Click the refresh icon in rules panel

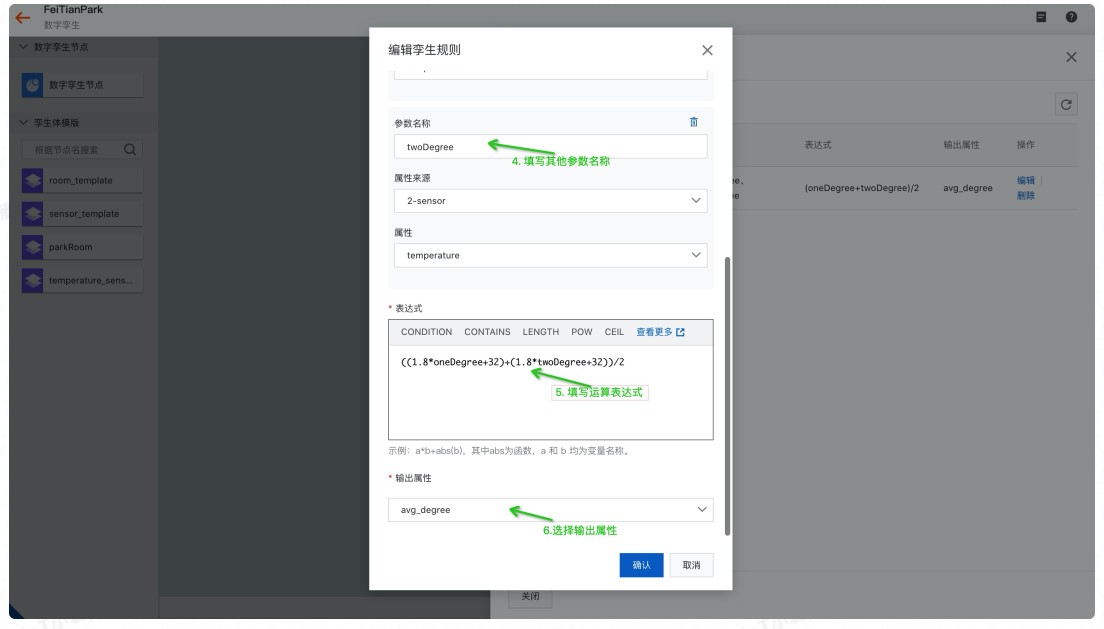[1066, 105]
